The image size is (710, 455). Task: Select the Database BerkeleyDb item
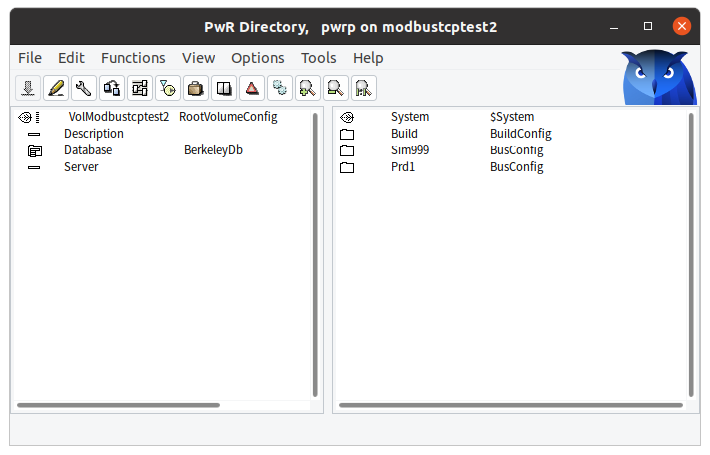click(88, 150)
